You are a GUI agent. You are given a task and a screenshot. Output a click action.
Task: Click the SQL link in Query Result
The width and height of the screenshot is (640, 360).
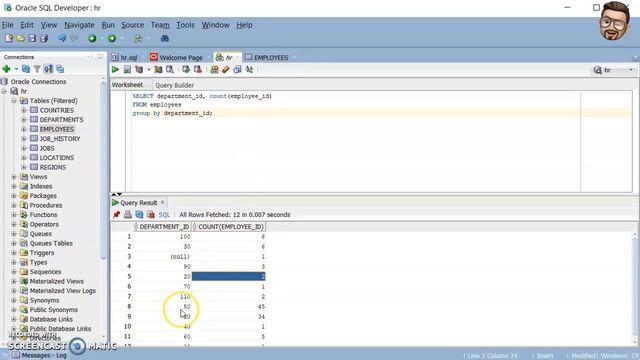[164, 215]
